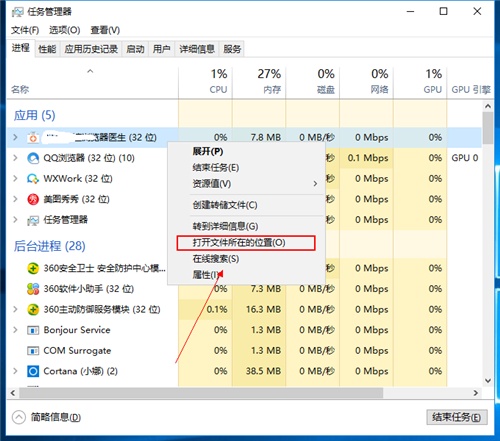Open the resource values submenu arrow
Image resolution: width=500 pixels, height=441 pixels.
(315, 184)
